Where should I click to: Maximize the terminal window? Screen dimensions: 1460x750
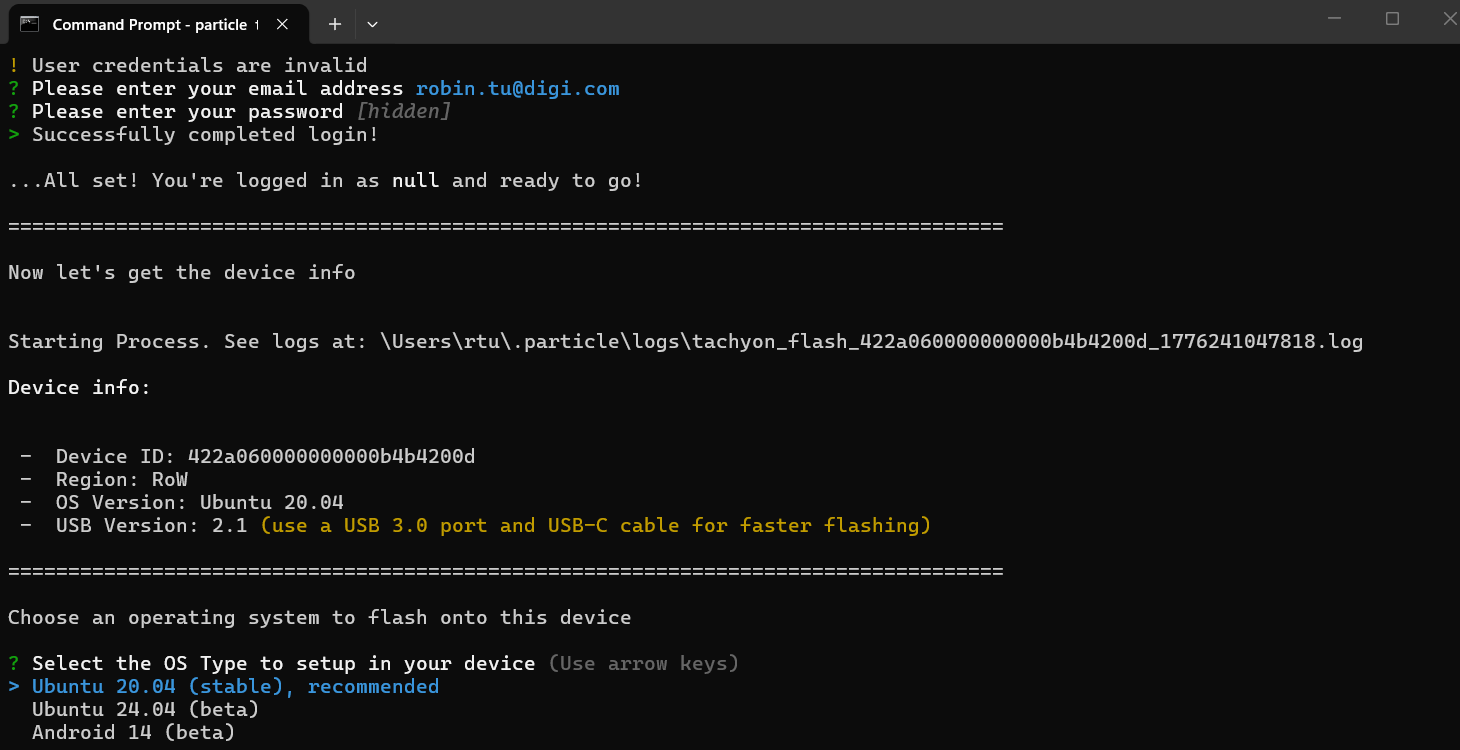(1392, 19)
